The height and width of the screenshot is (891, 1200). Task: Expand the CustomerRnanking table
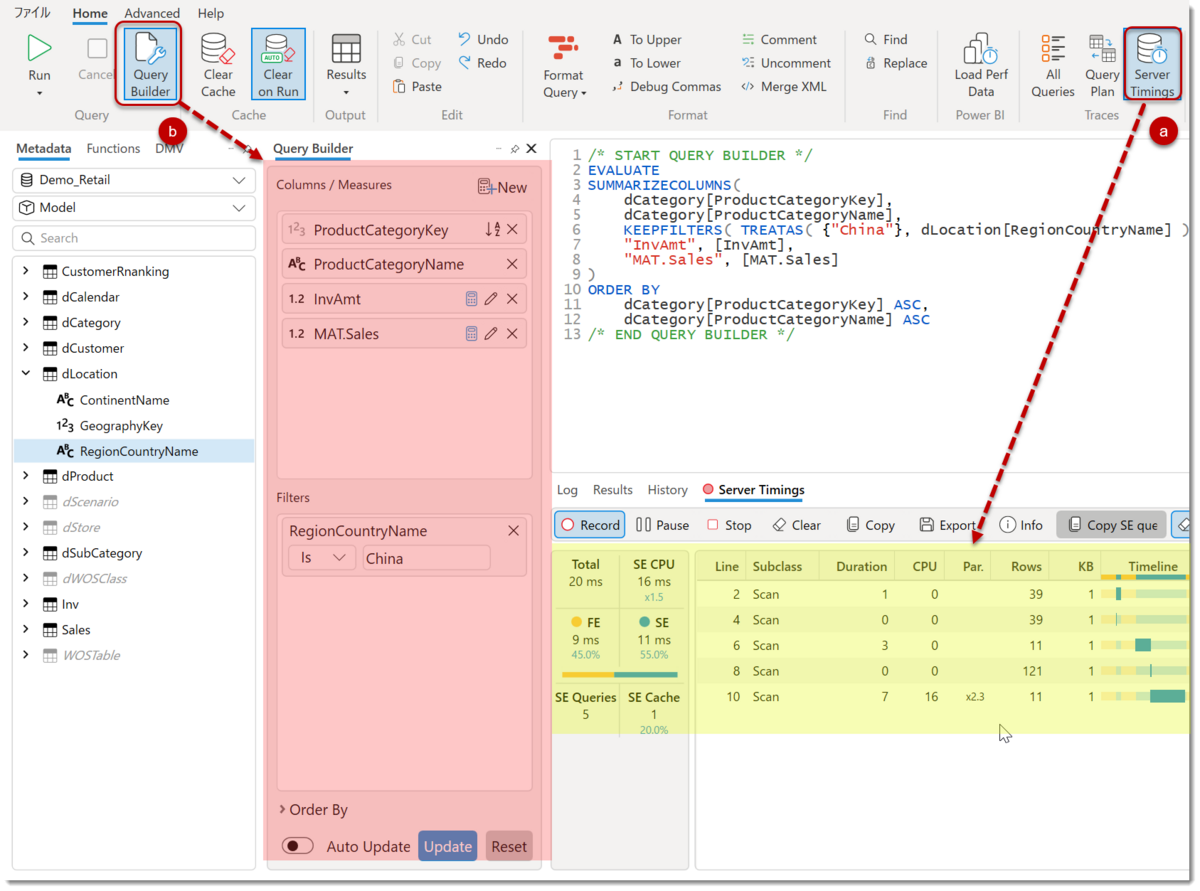point(26,271)
